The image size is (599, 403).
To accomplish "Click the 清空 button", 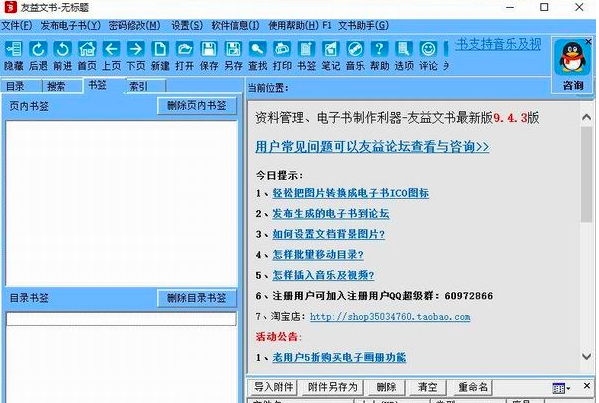I will coord(427,387).
